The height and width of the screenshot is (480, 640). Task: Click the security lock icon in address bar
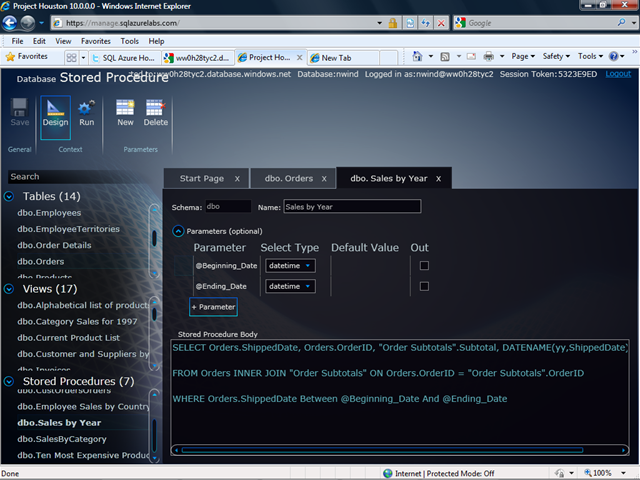(x=393, y=23)
